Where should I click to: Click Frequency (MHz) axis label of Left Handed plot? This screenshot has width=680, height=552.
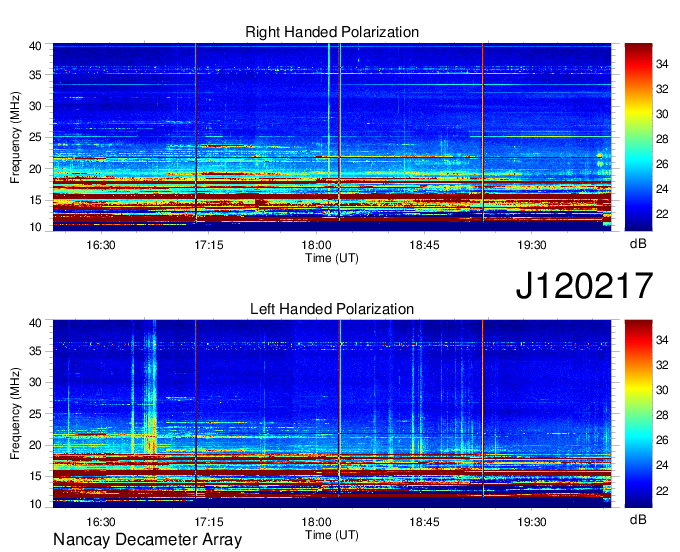coord(15,414)
